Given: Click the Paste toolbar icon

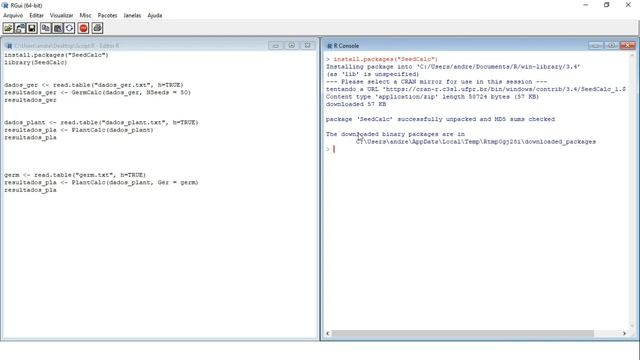Looking at the screenshot, I should [x=58, y=28].
